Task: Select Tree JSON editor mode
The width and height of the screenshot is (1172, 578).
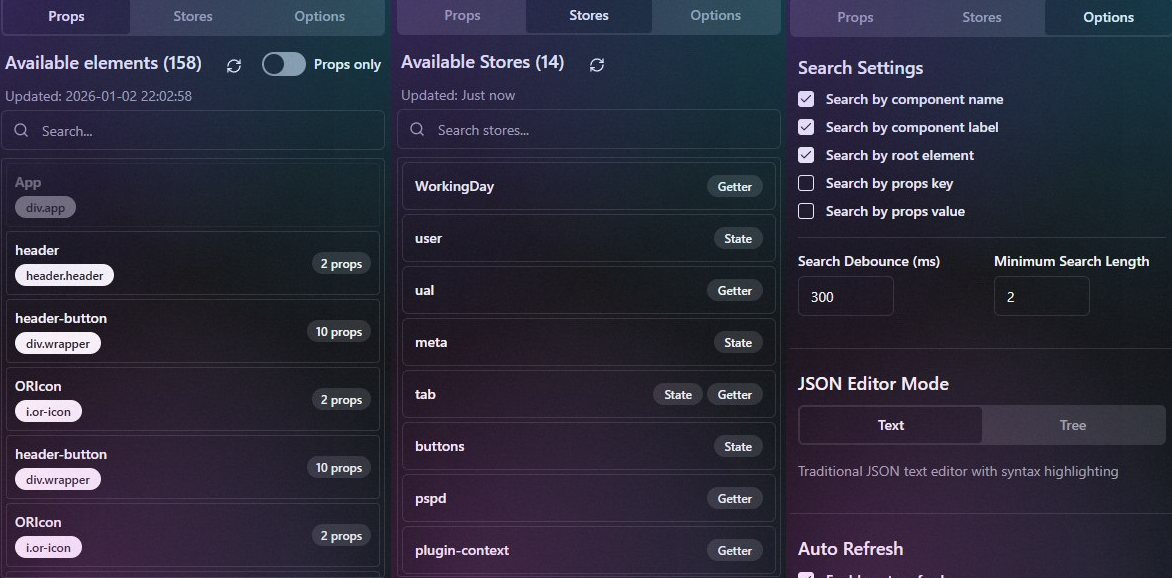Action: tap(1073, 425)
